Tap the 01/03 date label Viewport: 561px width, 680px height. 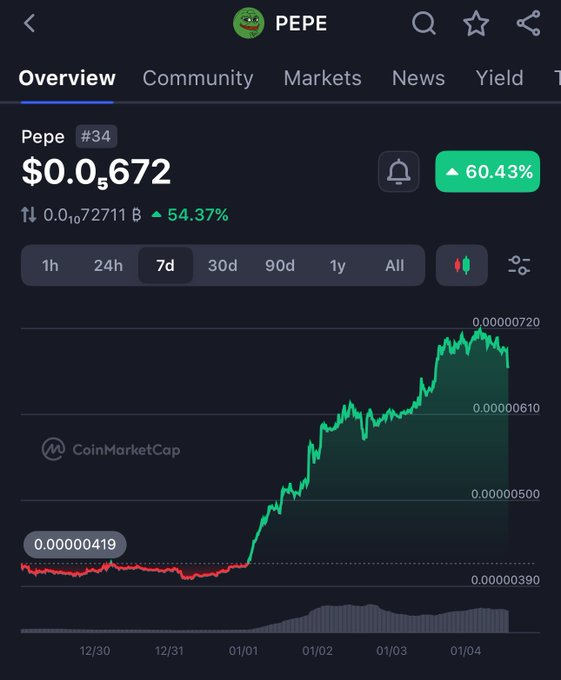pos(391,651)
